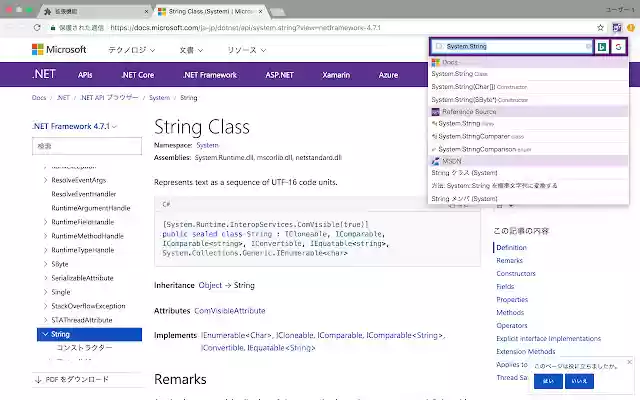
Task: Open the 文書 dropdown menu
Action: pos(191,50)
